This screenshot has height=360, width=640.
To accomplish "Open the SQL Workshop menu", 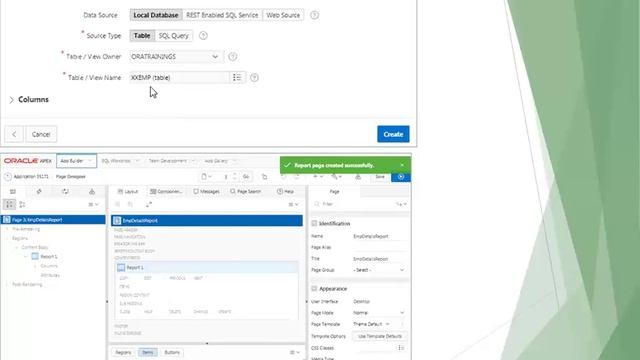I will coord(120,161).
